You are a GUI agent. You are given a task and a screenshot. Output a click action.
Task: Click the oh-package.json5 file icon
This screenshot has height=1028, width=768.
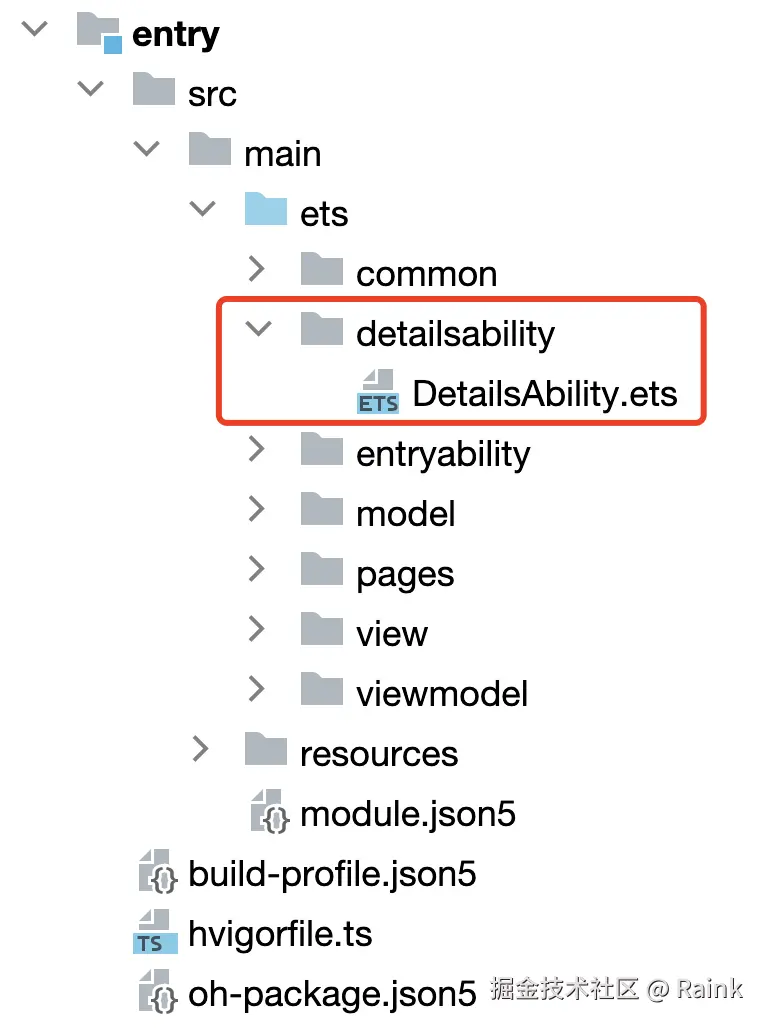pos(157,993)
